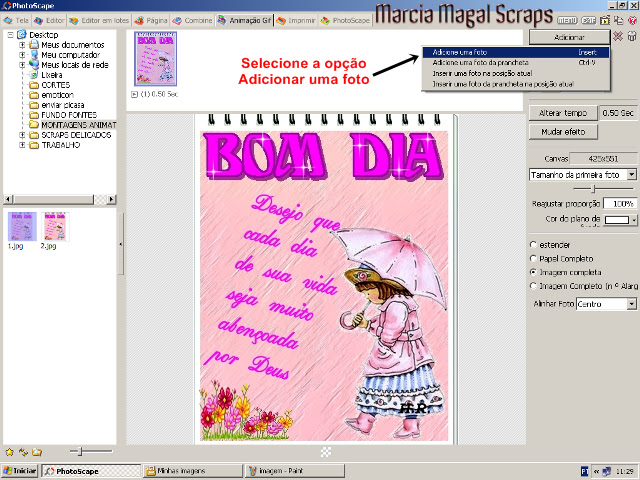Choose Adicione uma foto da prancheta
This screenshot has width=640, height=480.
[x=516, y=63]
